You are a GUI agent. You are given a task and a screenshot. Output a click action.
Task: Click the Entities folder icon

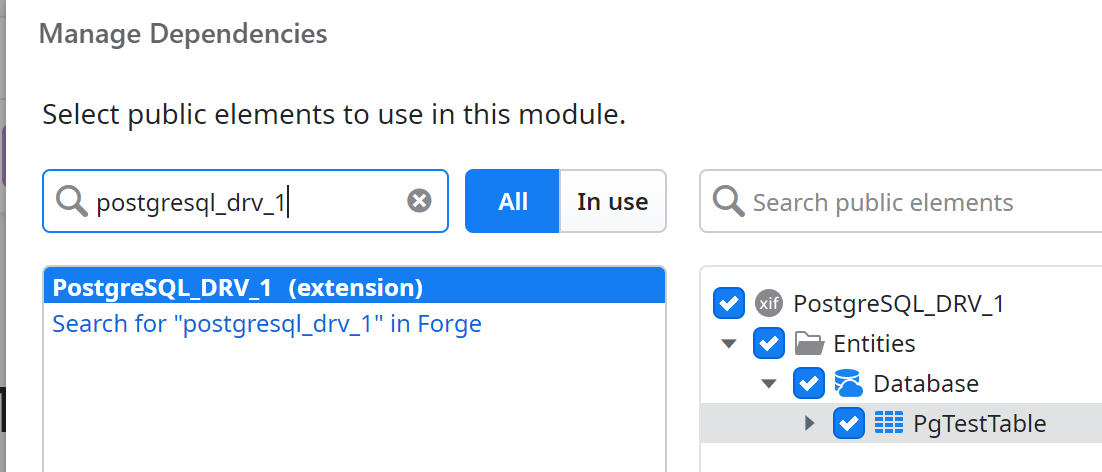coord(809,343)
